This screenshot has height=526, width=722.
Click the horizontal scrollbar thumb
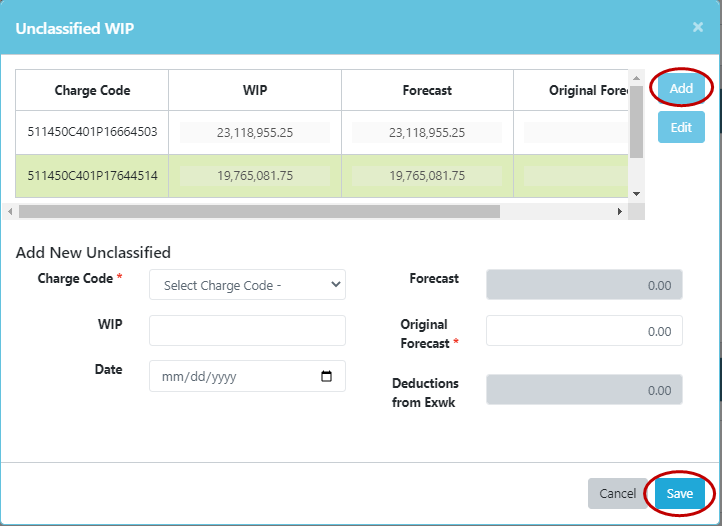tap(258, 212)
